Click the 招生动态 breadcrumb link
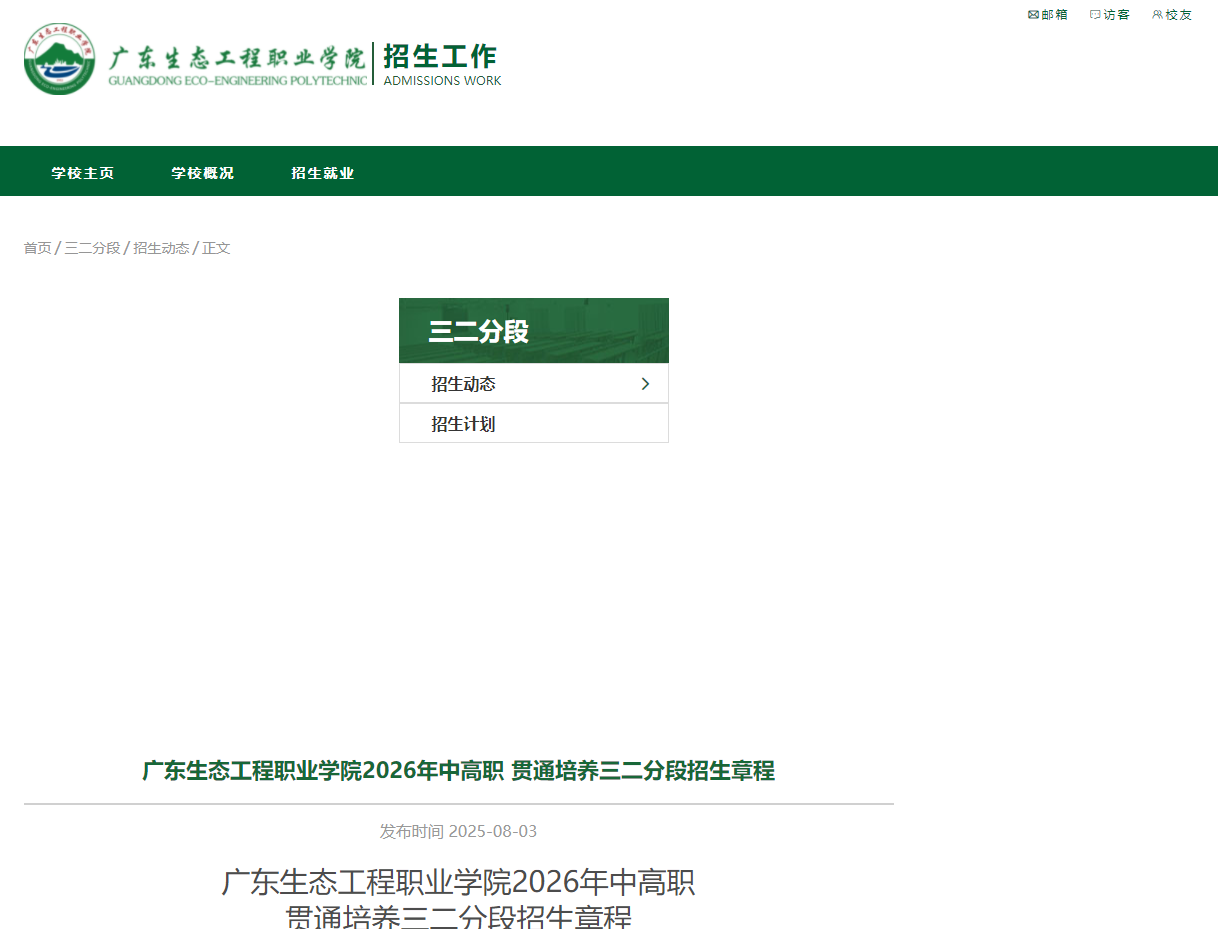 tap(161, 247)
